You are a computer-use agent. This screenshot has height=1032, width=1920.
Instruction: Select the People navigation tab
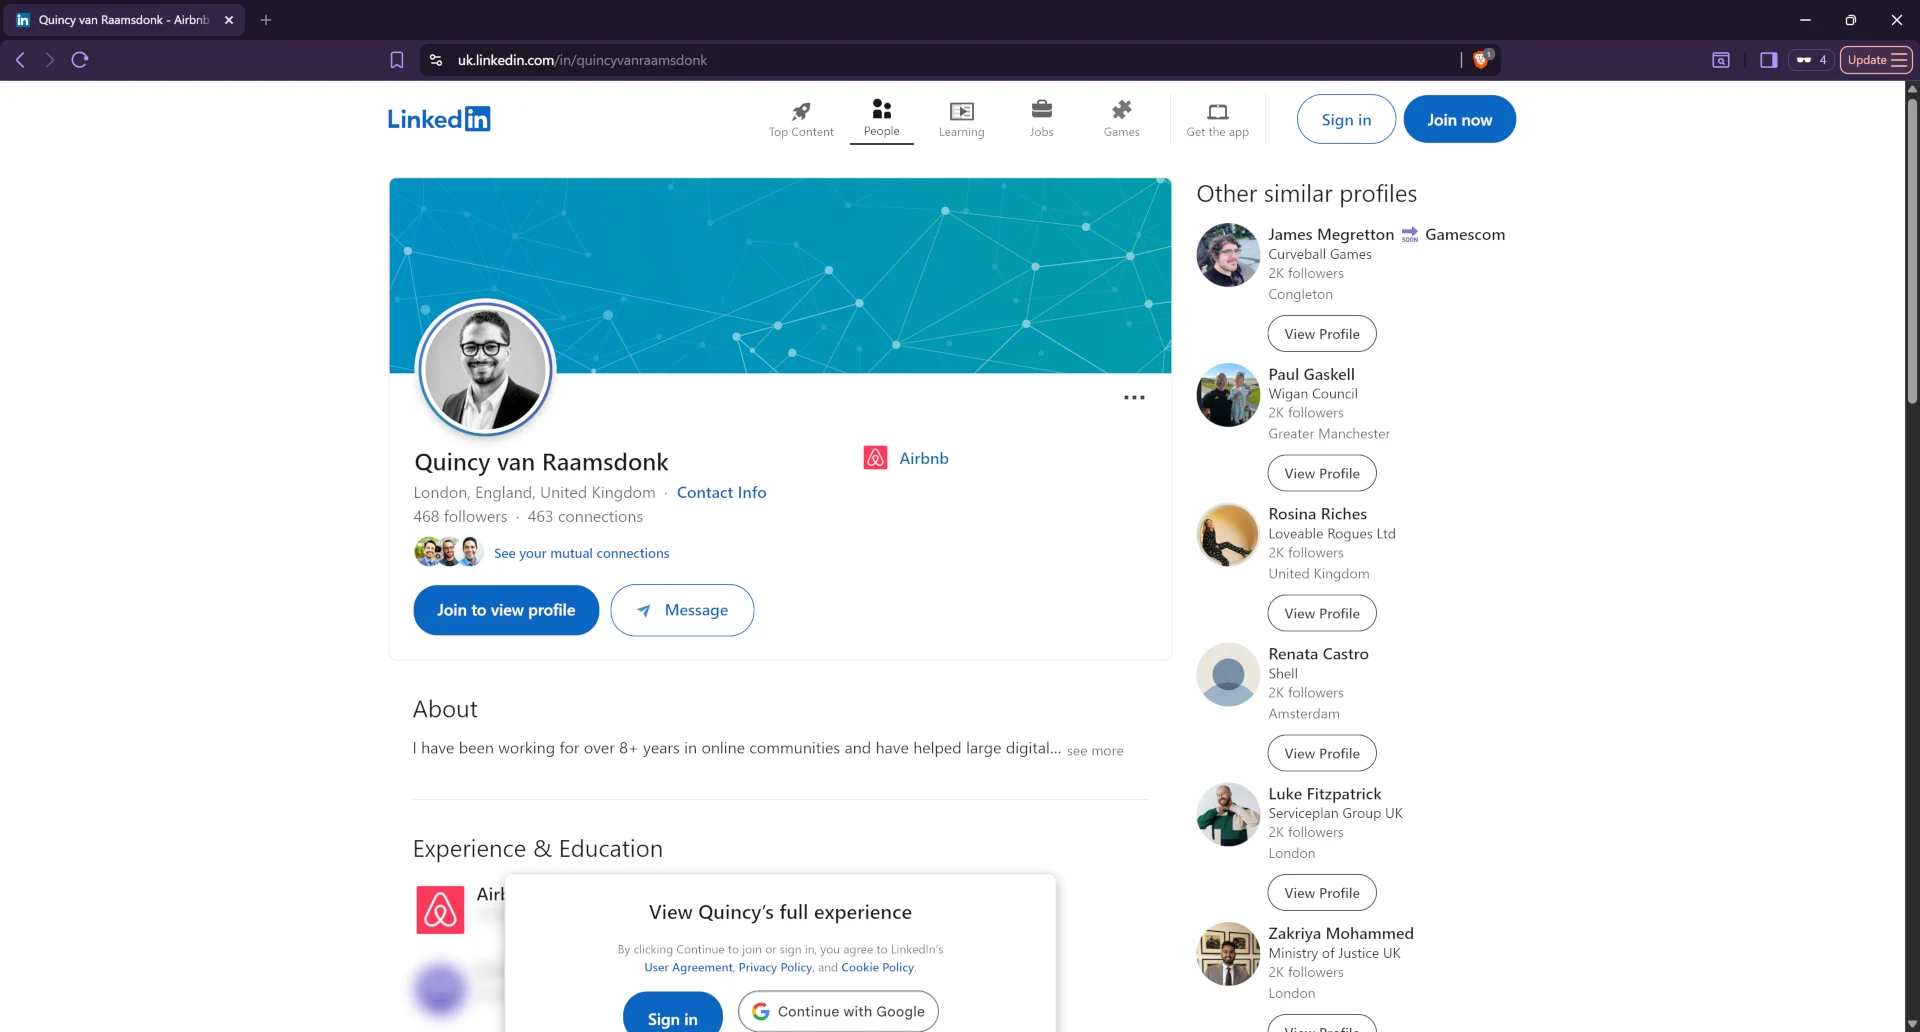click(882, 119)
